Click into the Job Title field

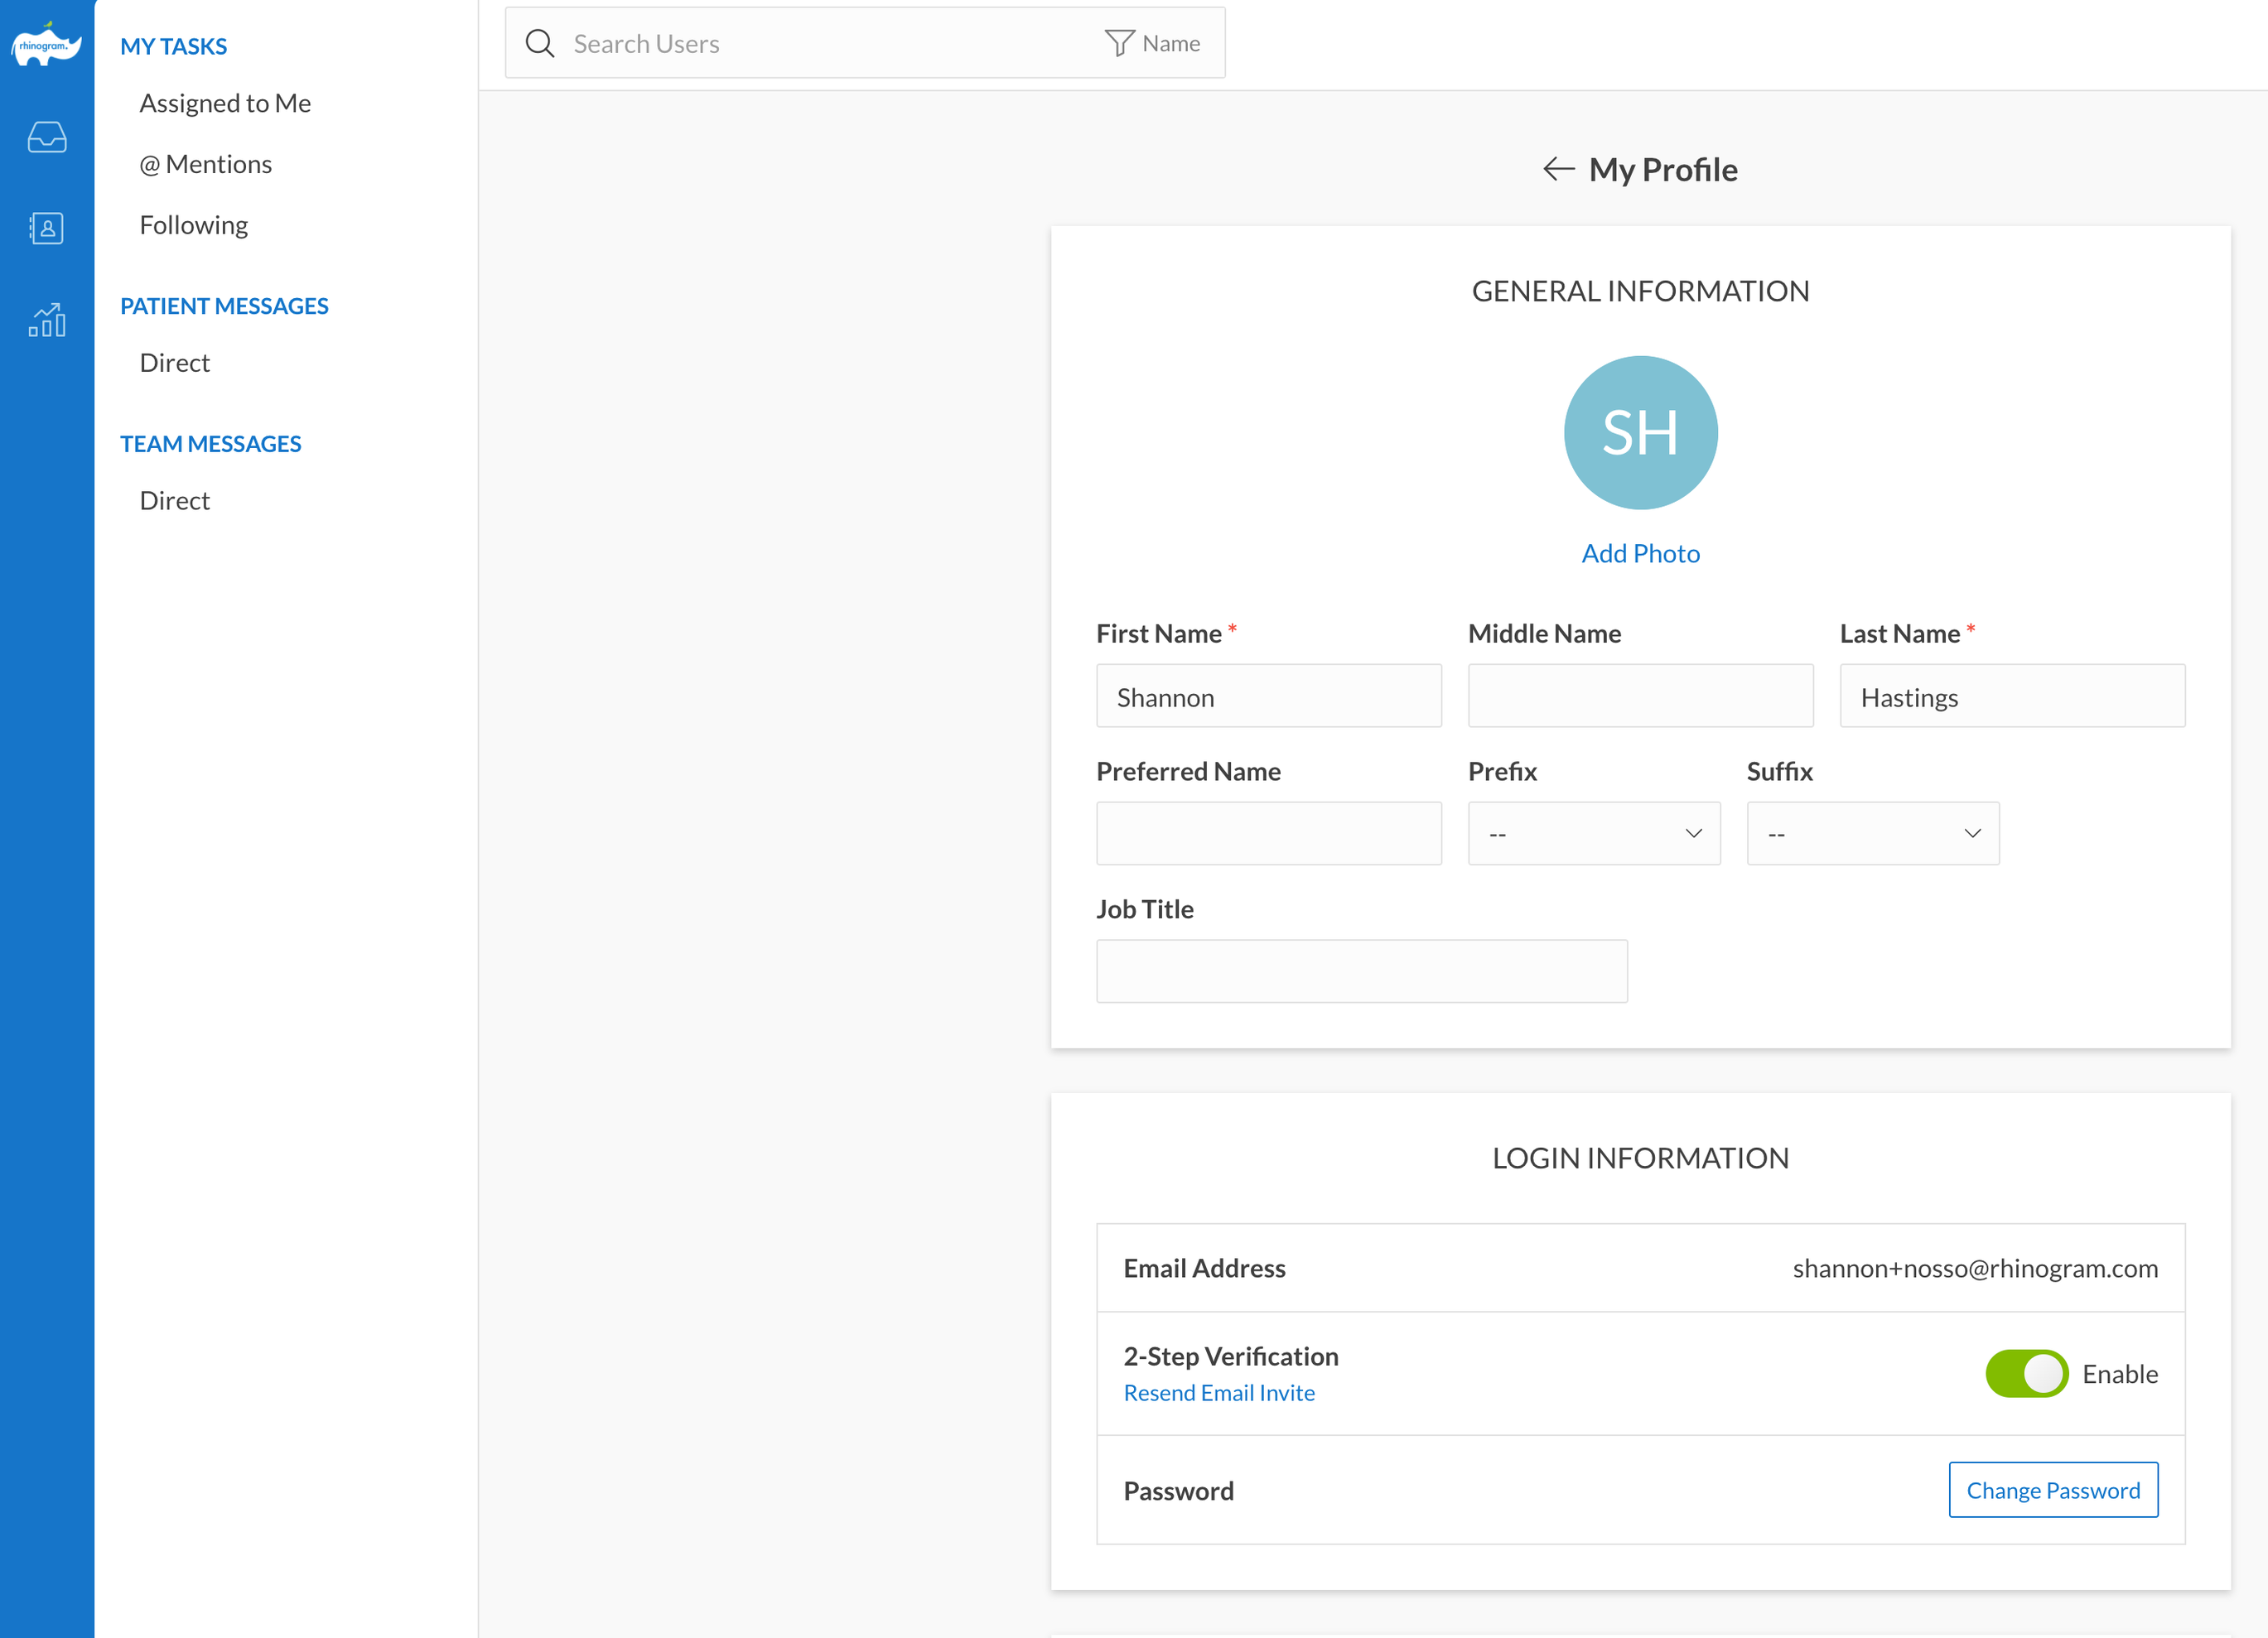point(1361,971)
